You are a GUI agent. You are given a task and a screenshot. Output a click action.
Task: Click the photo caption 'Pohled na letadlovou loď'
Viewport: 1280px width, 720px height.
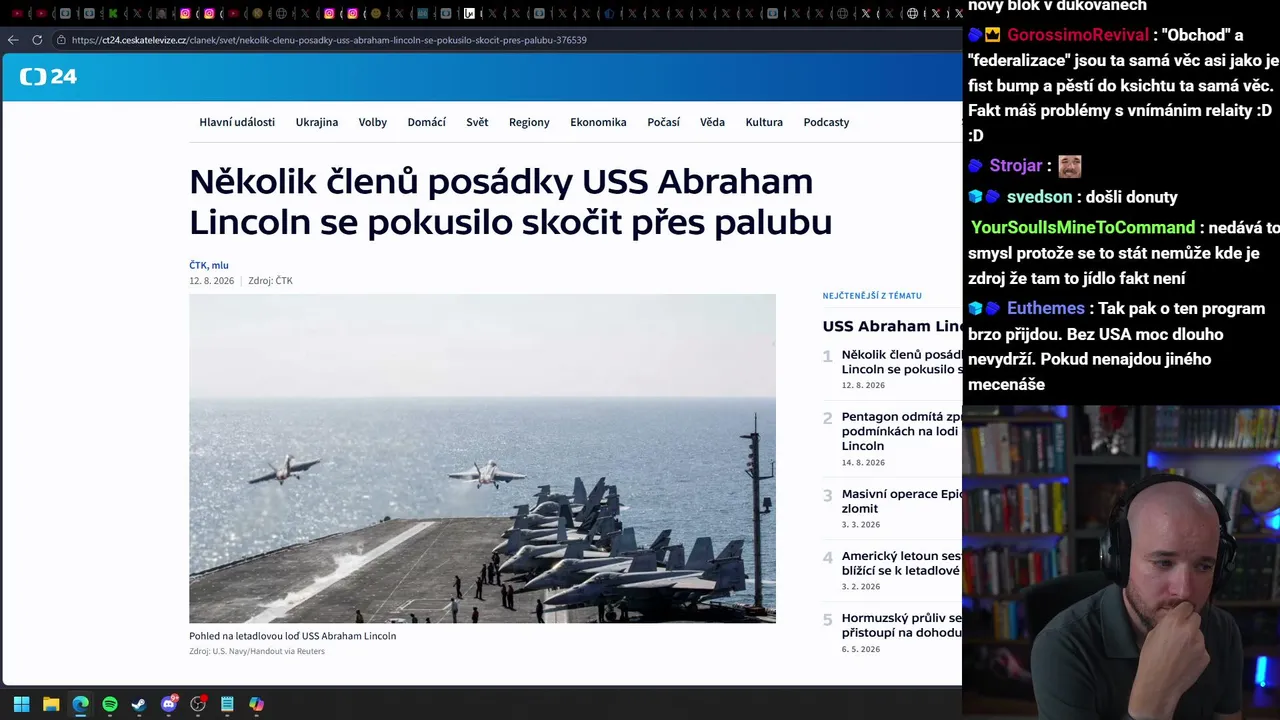(x=293, y=636)
